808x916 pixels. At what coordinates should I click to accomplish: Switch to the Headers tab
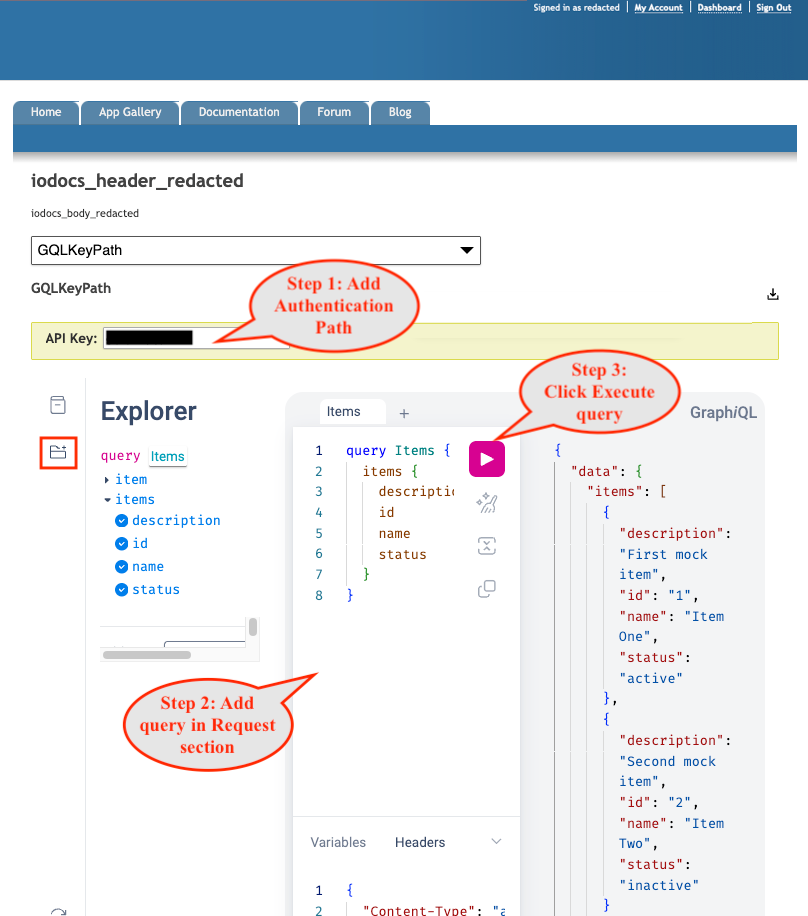coord(419,842)
